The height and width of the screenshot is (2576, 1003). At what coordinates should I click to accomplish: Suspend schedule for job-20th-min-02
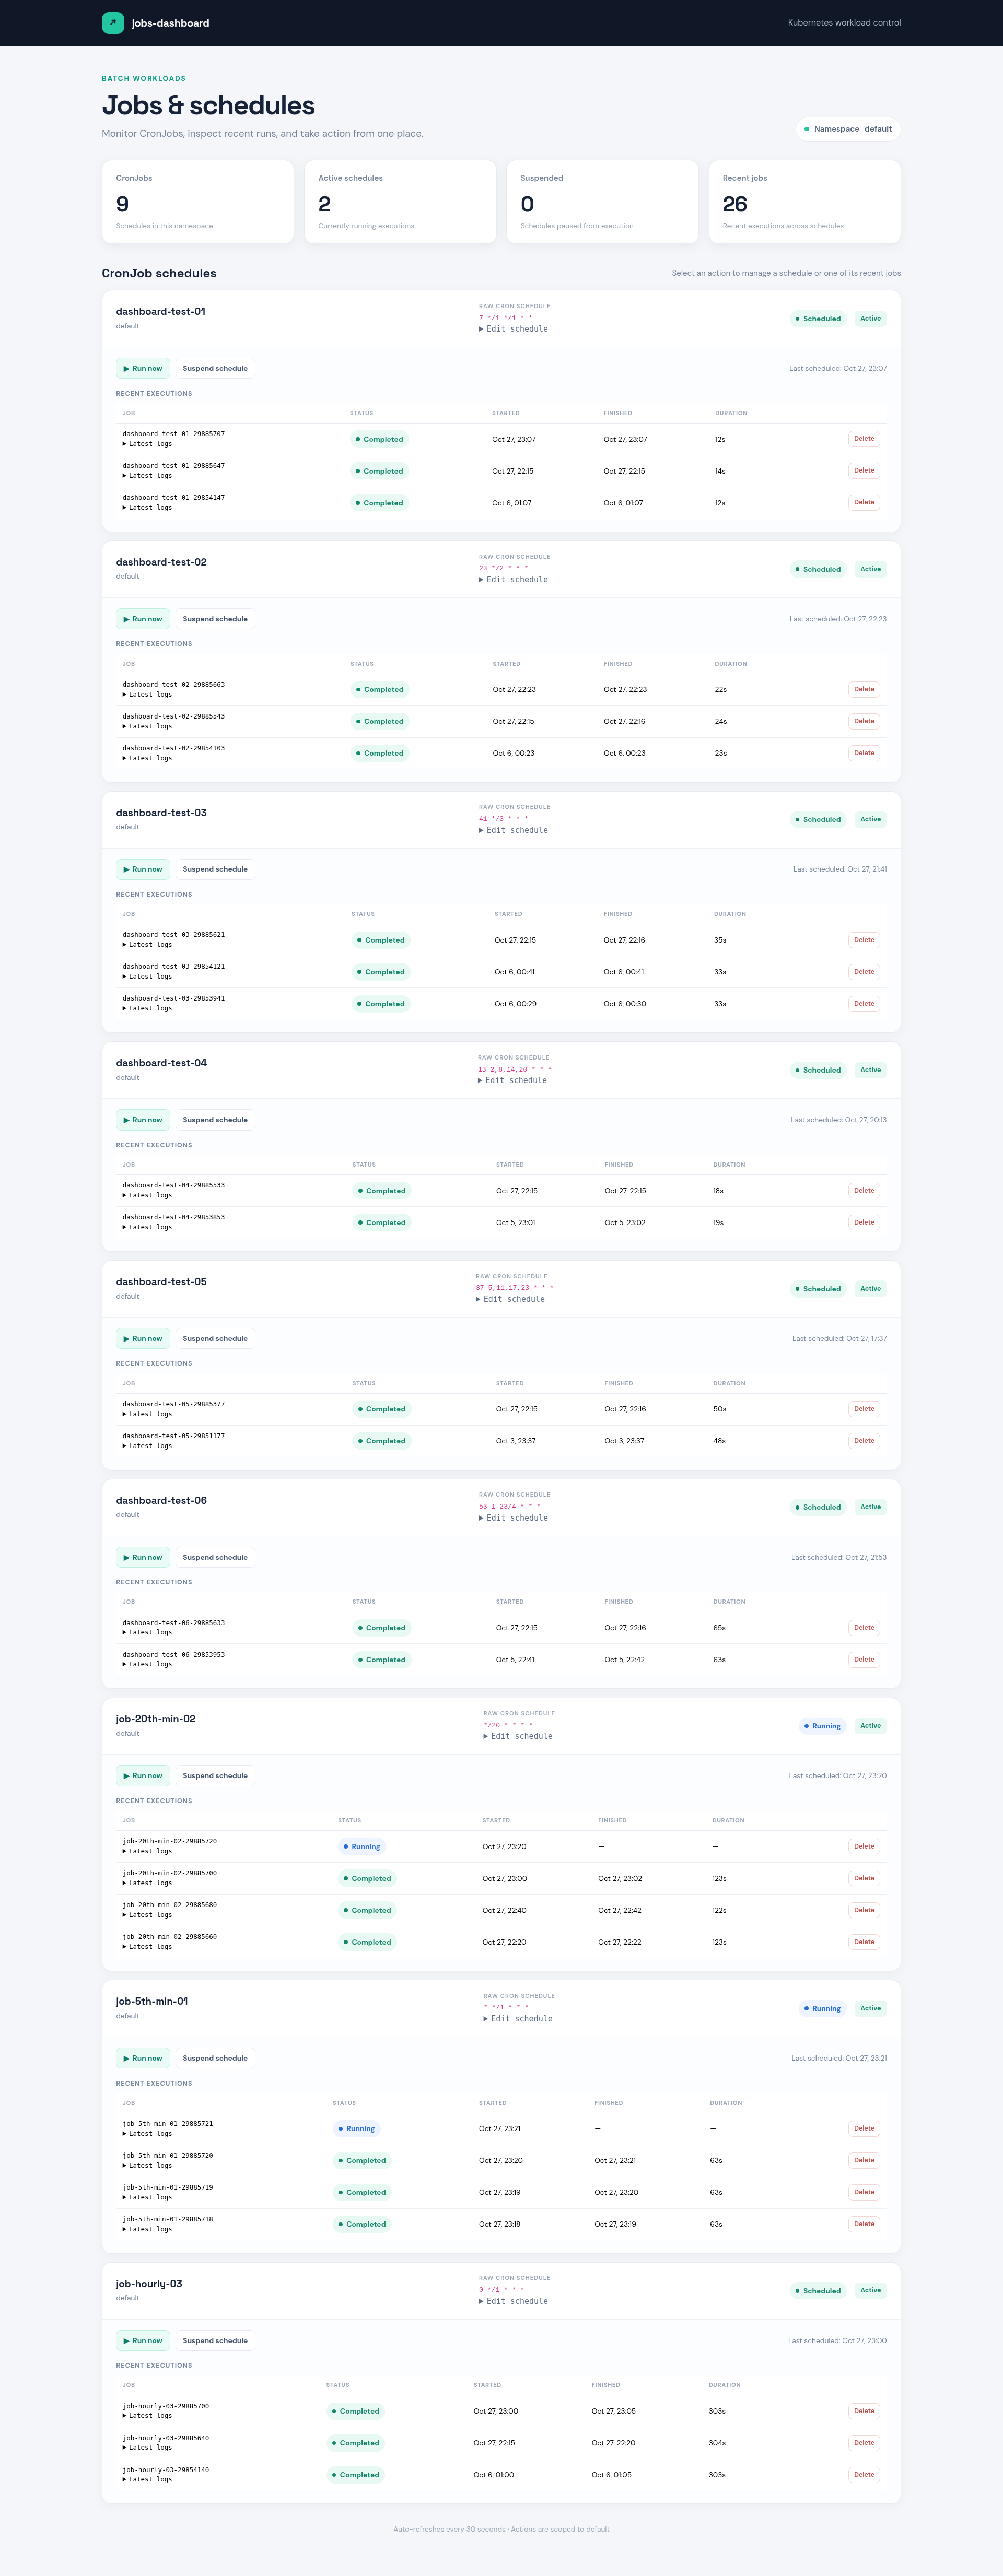pos(215,1776)
